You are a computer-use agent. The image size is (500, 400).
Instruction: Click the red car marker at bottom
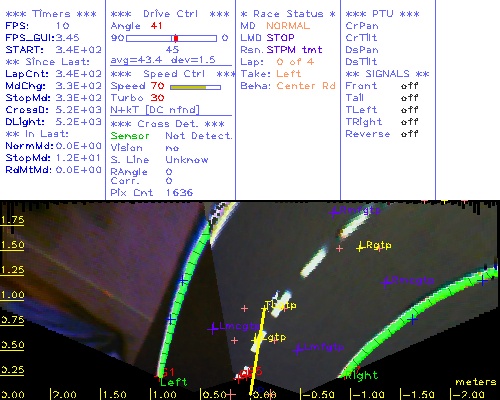pos(245,373)
